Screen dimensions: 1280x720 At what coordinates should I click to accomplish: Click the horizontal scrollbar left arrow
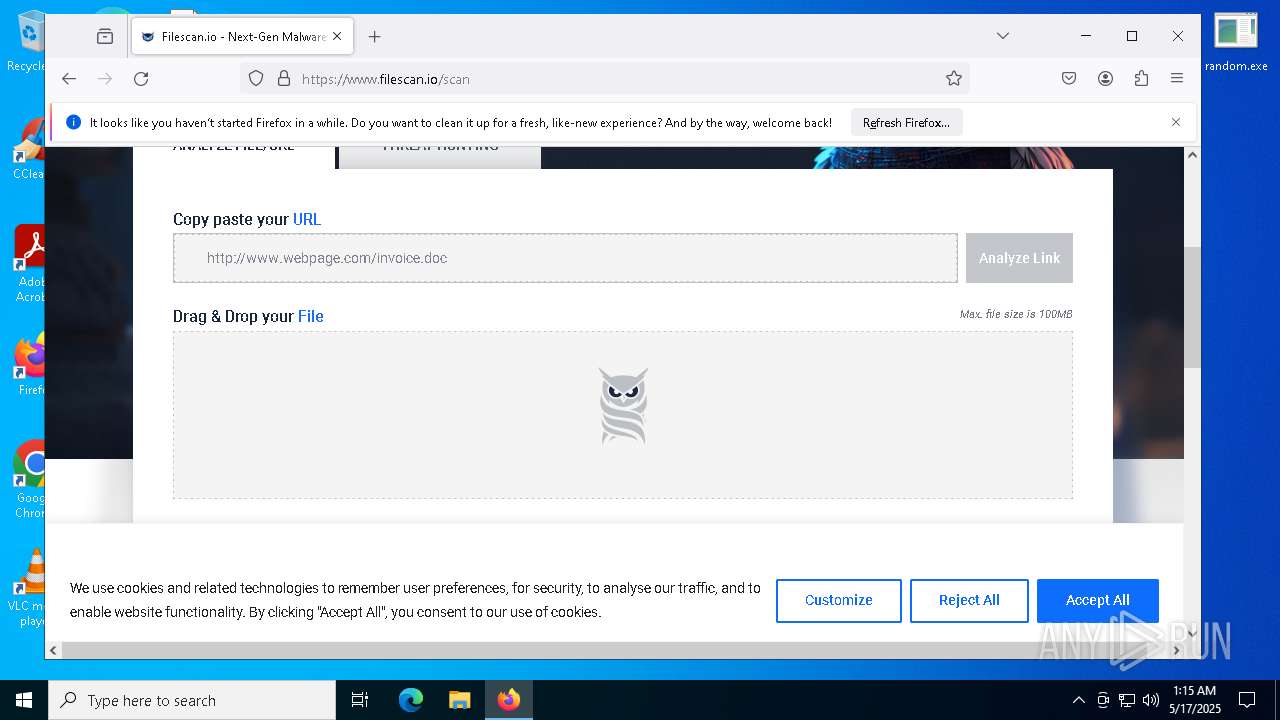point(54,651)
